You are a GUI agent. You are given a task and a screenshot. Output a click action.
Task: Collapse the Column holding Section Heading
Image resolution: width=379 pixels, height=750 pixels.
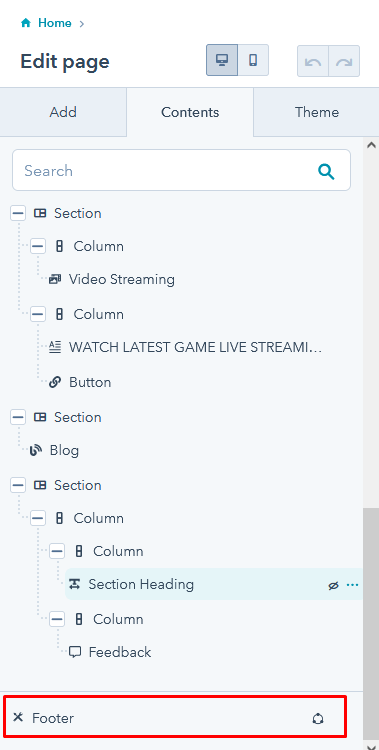[x=57, y=551]
